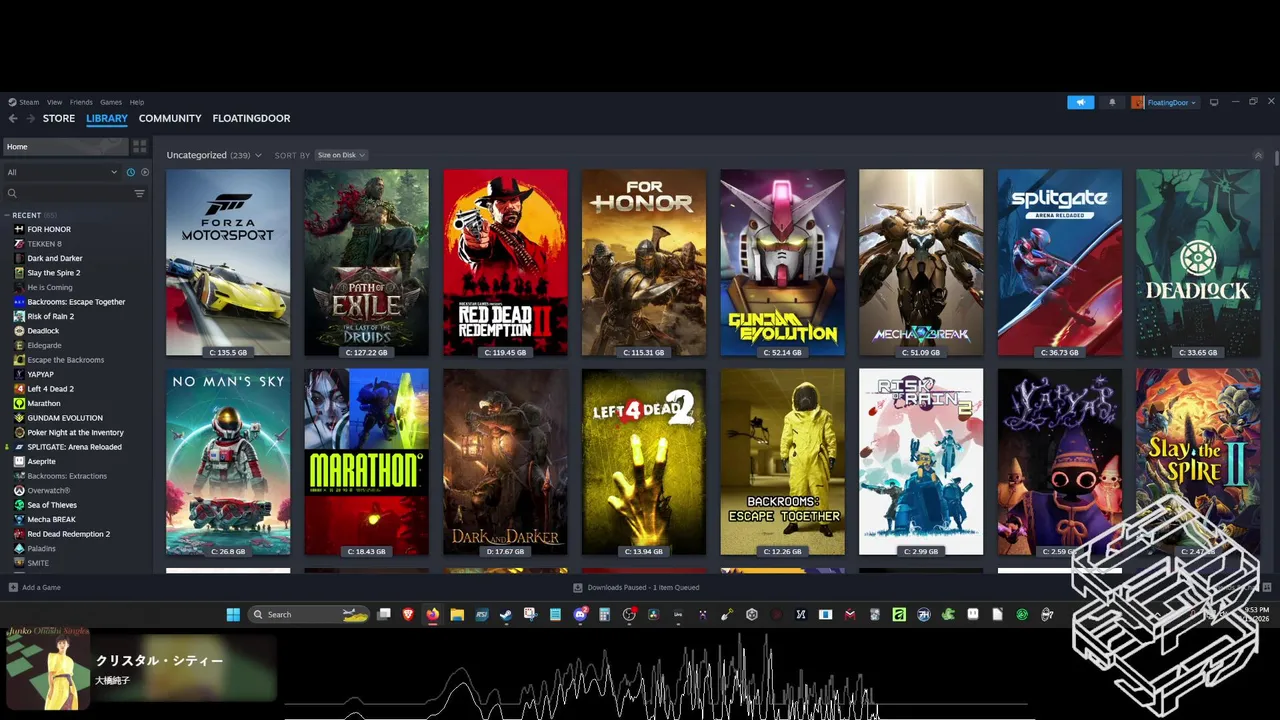This screenshot has height=720, width=1280.
Task: Click the library search magnifier icon
Action: (x=12, y=194)
